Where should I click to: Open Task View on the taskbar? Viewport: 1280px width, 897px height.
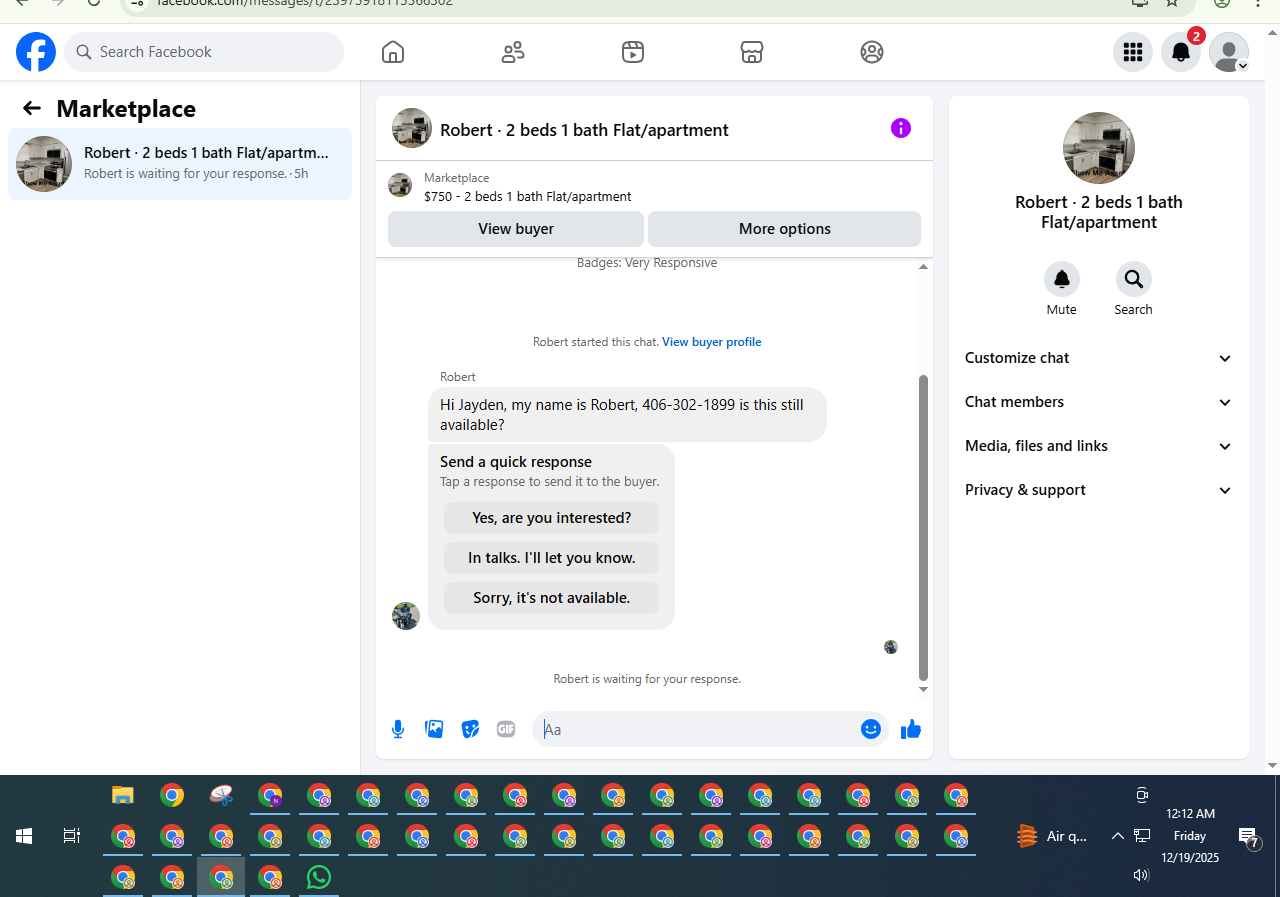point(72,836)
